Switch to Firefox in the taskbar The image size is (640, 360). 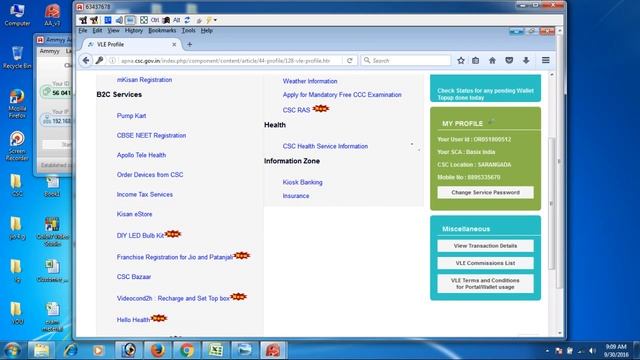pyautogui.click(x=158, y=350)
